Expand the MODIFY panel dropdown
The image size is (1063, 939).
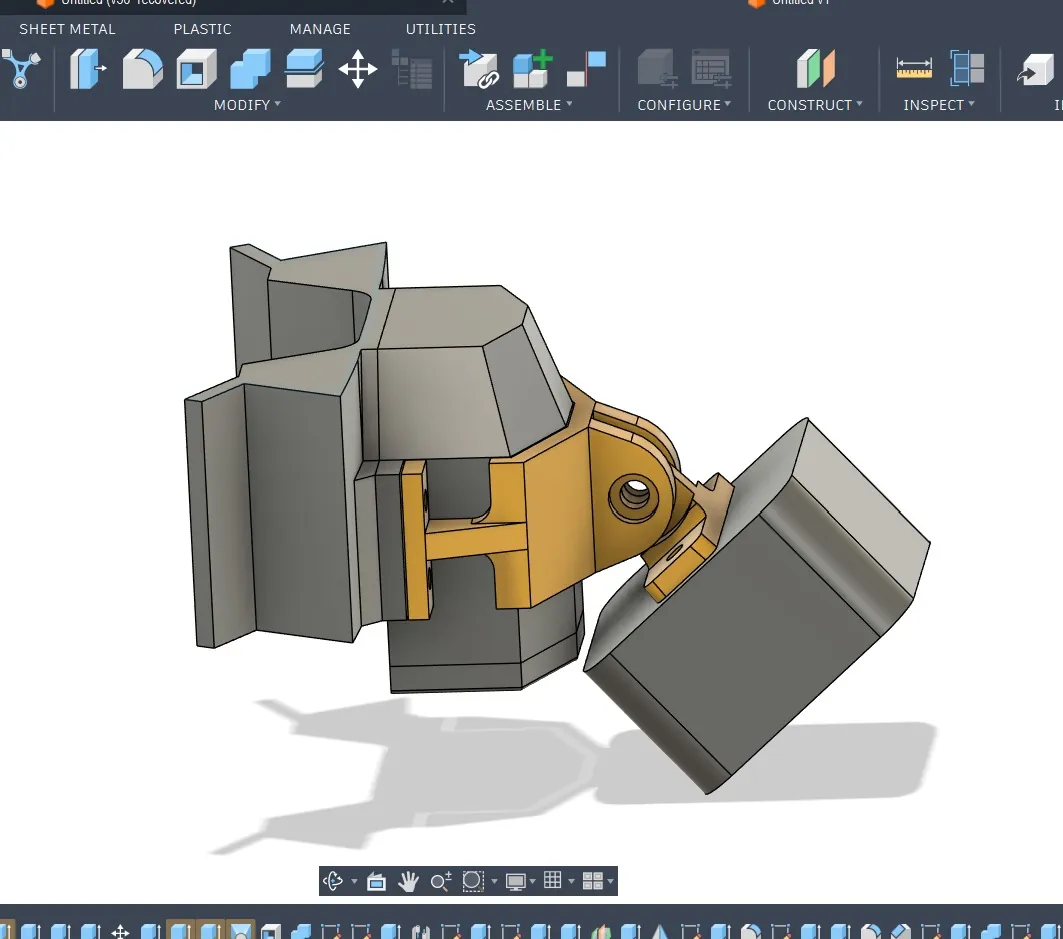(247, 105)
